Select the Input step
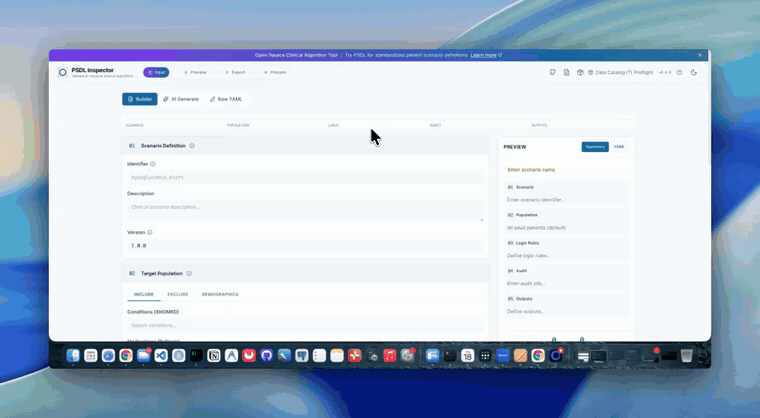760x418 pixels. click(x=156, y=72)
